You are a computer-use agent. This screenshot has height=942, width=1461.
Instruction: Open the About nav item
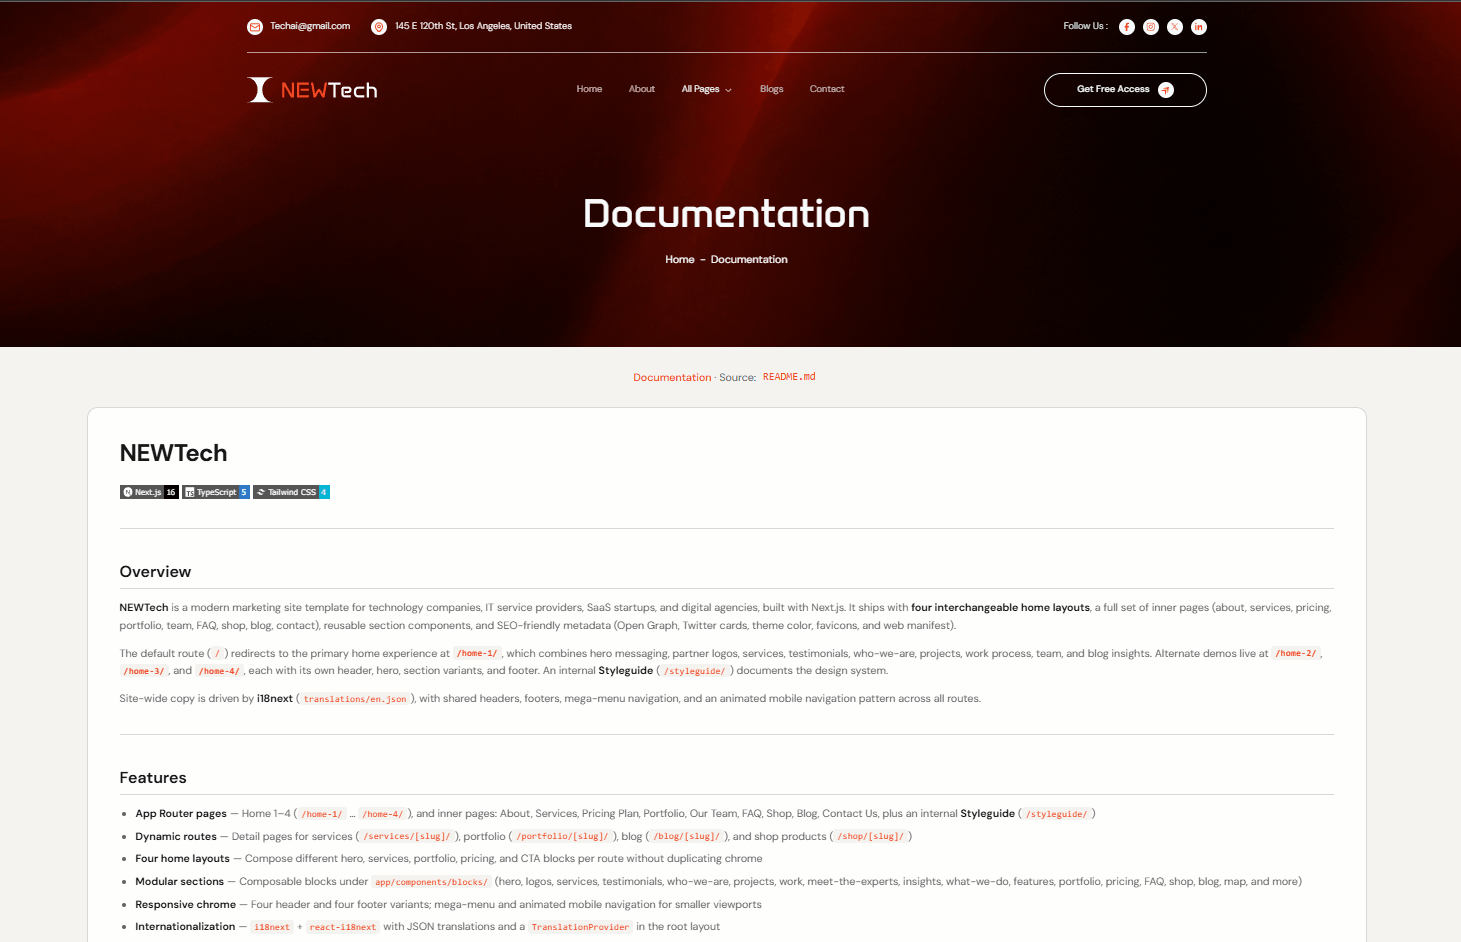642,89
